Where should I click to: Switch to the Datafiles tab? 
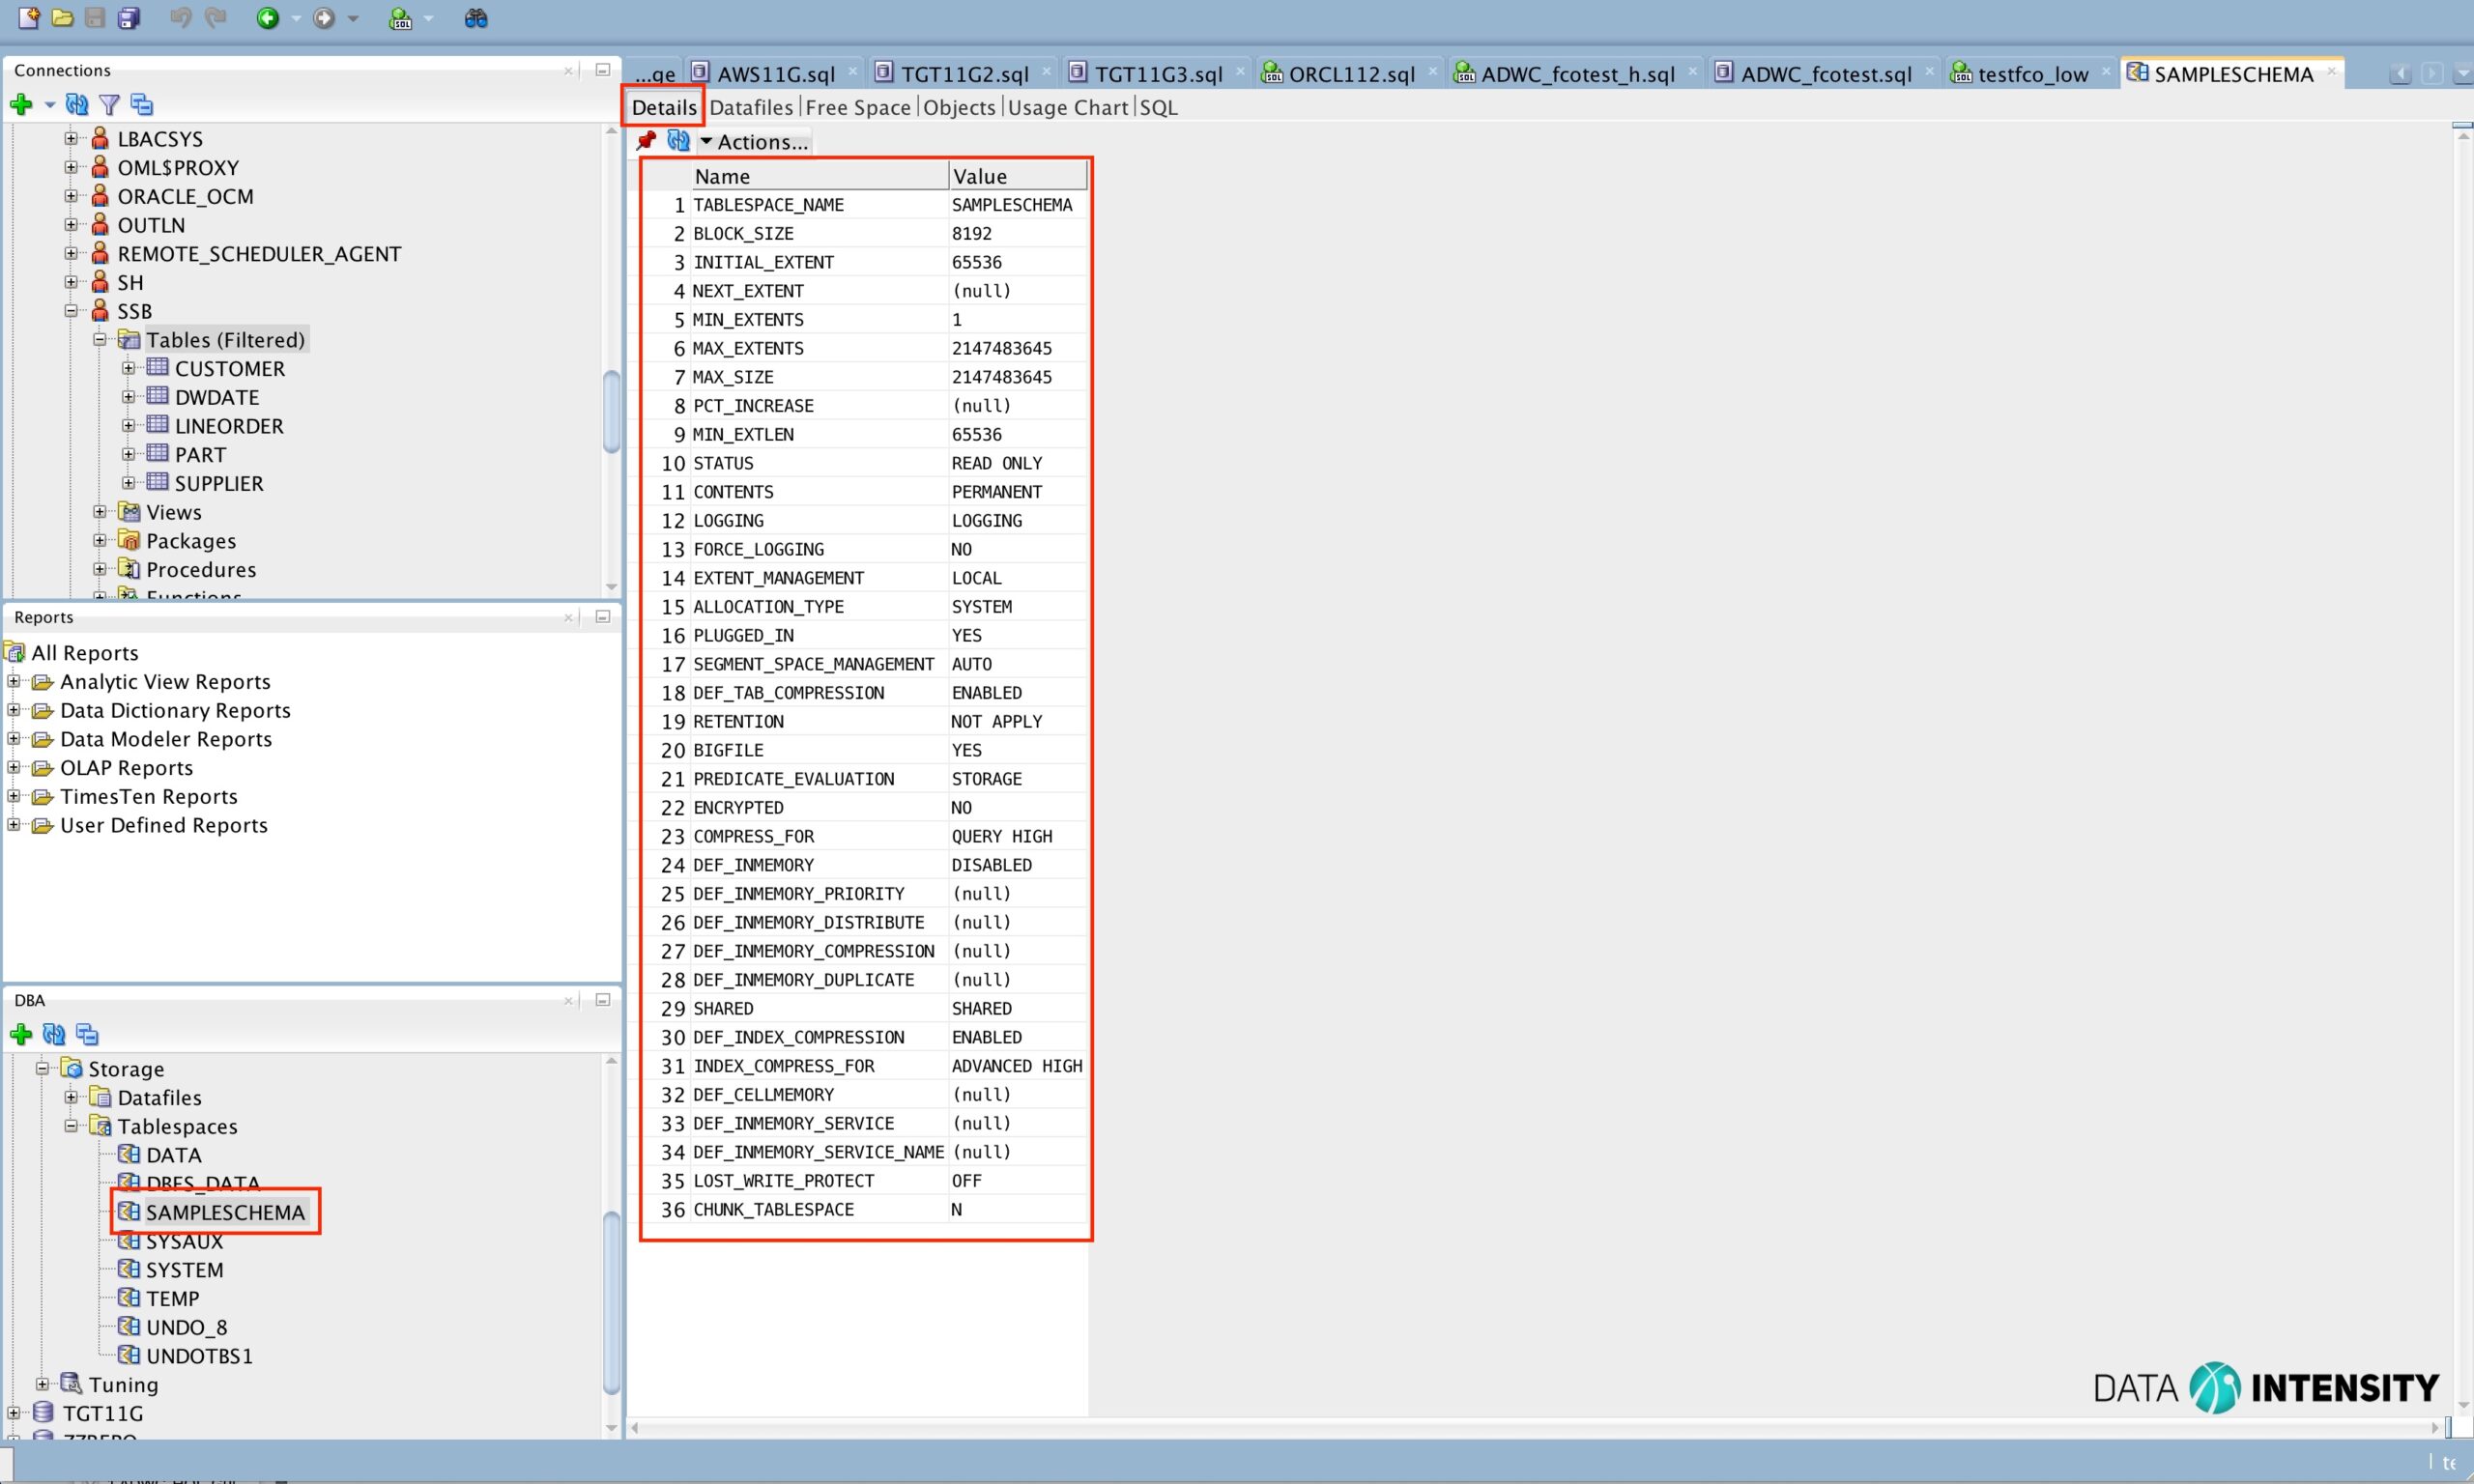pos(750,107)
